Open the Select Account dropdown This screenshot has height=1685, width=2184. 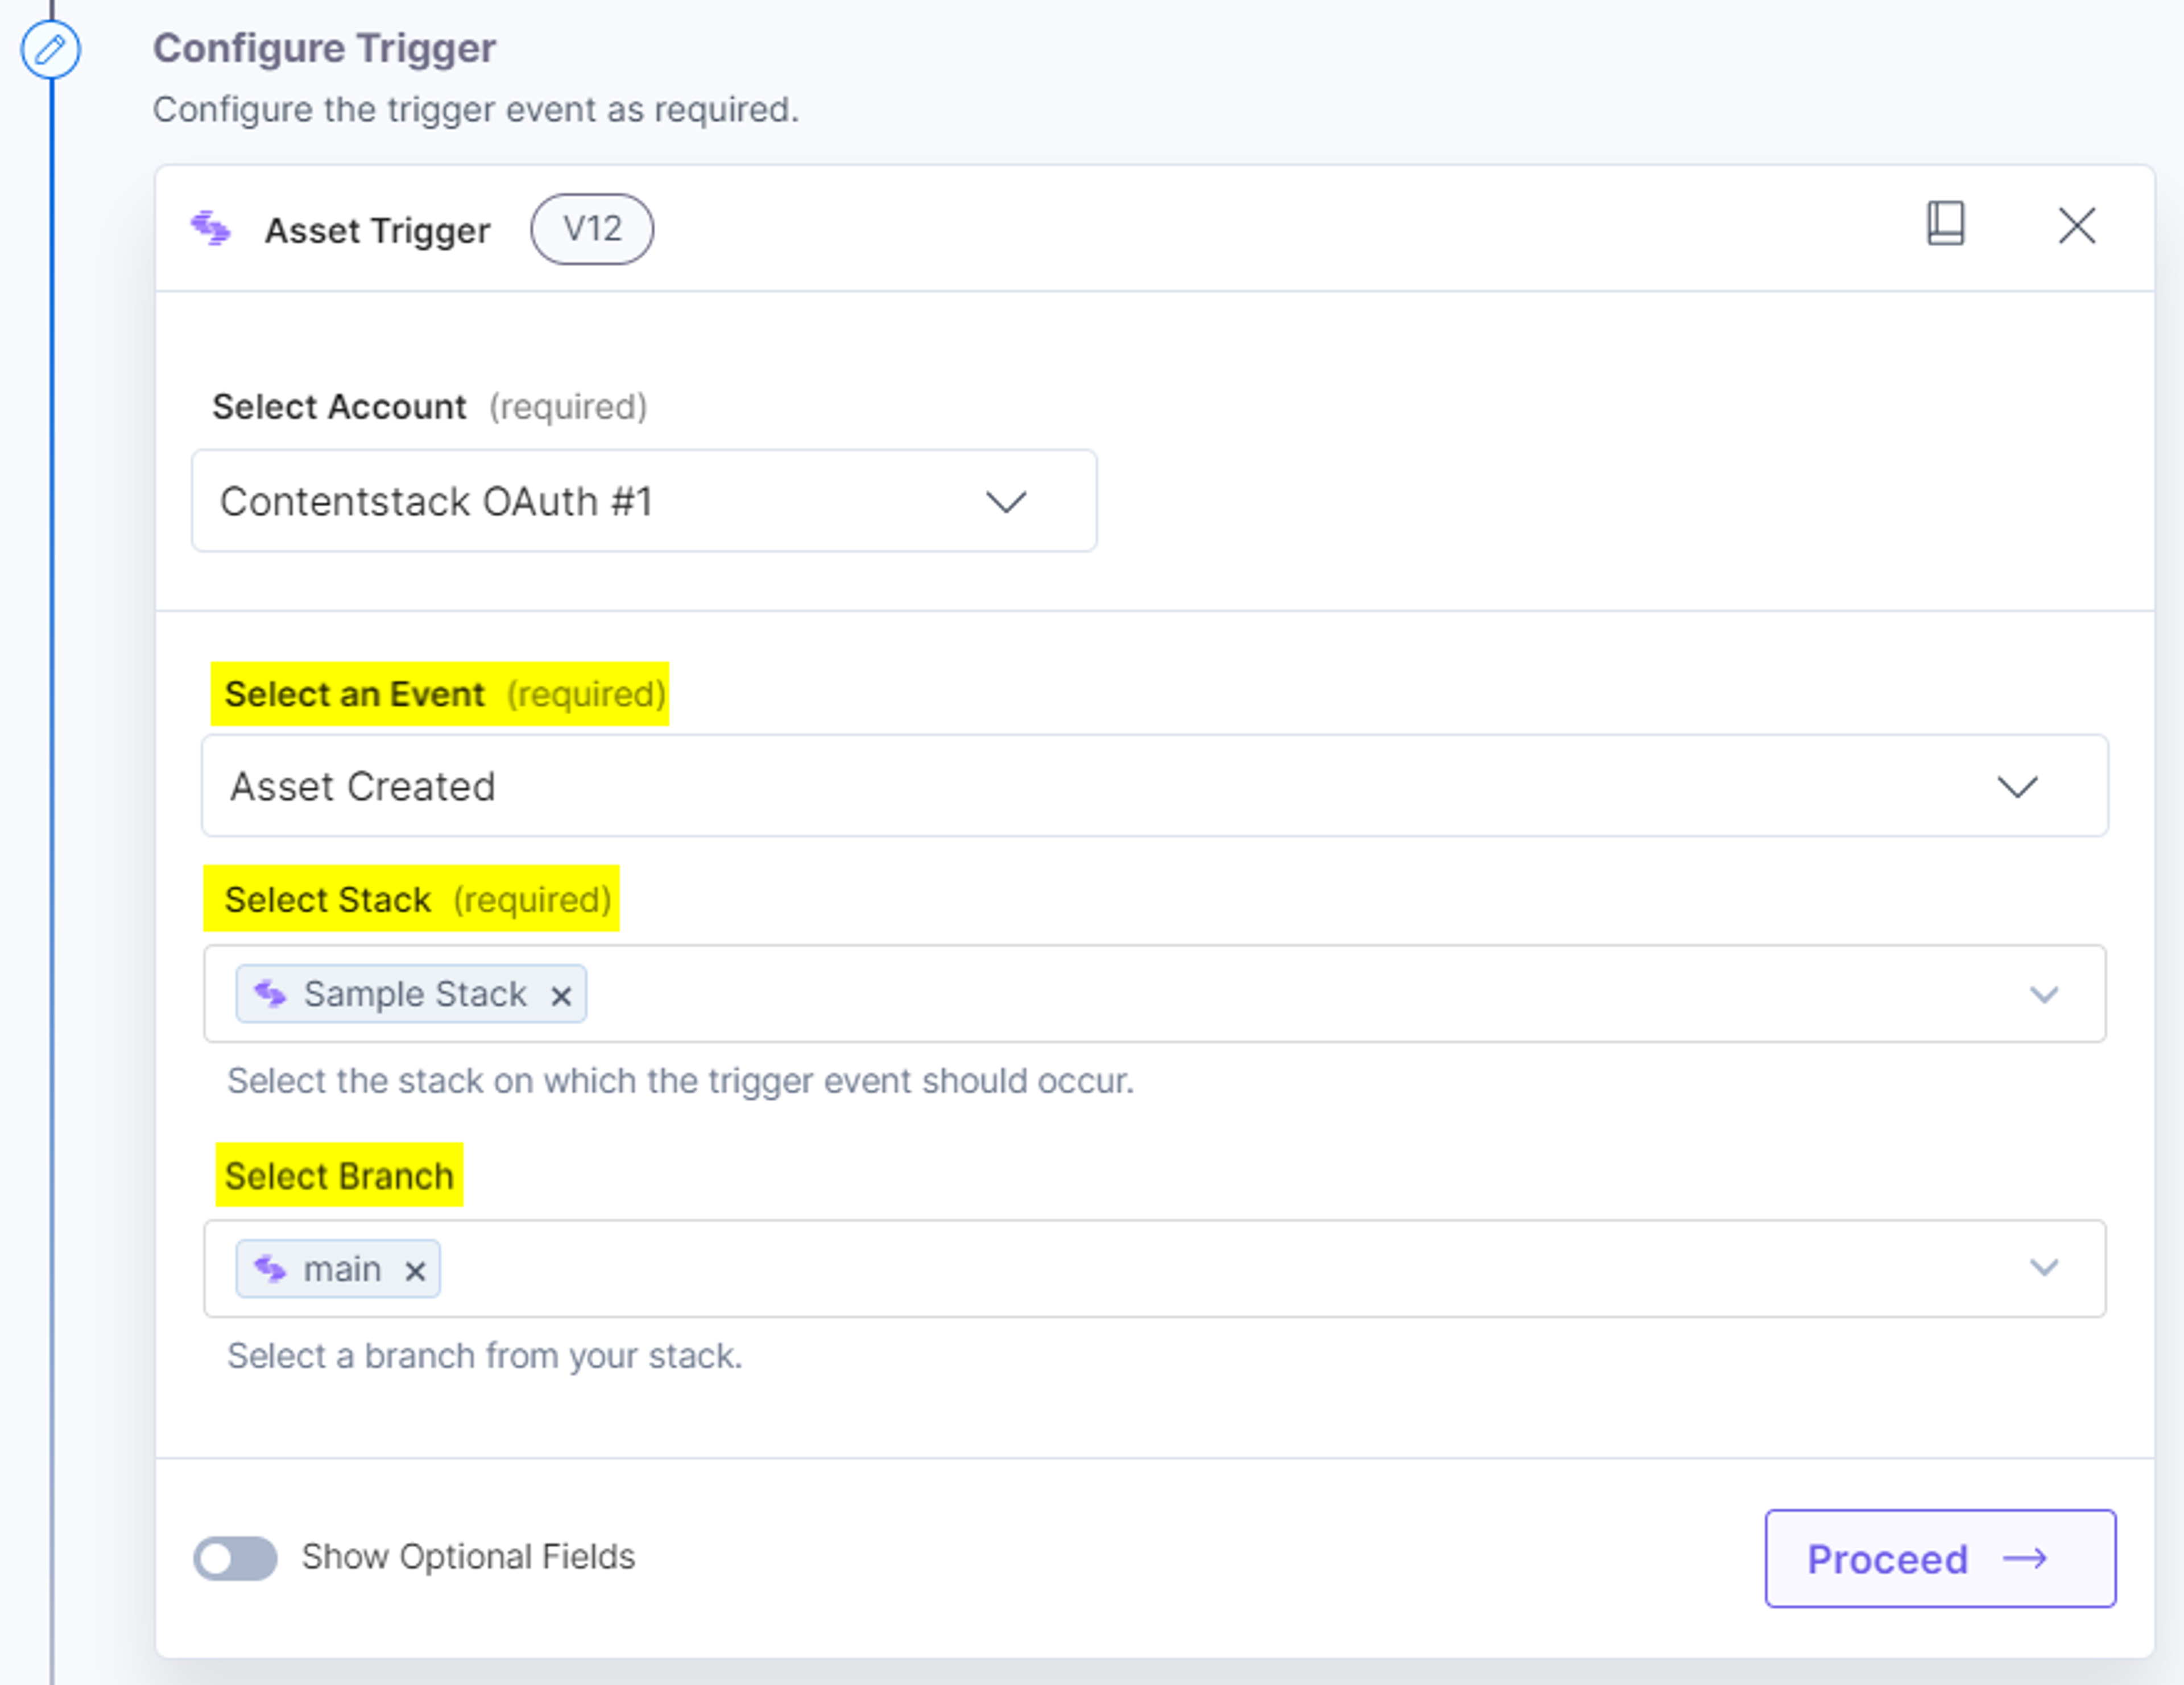click(644, 500)
